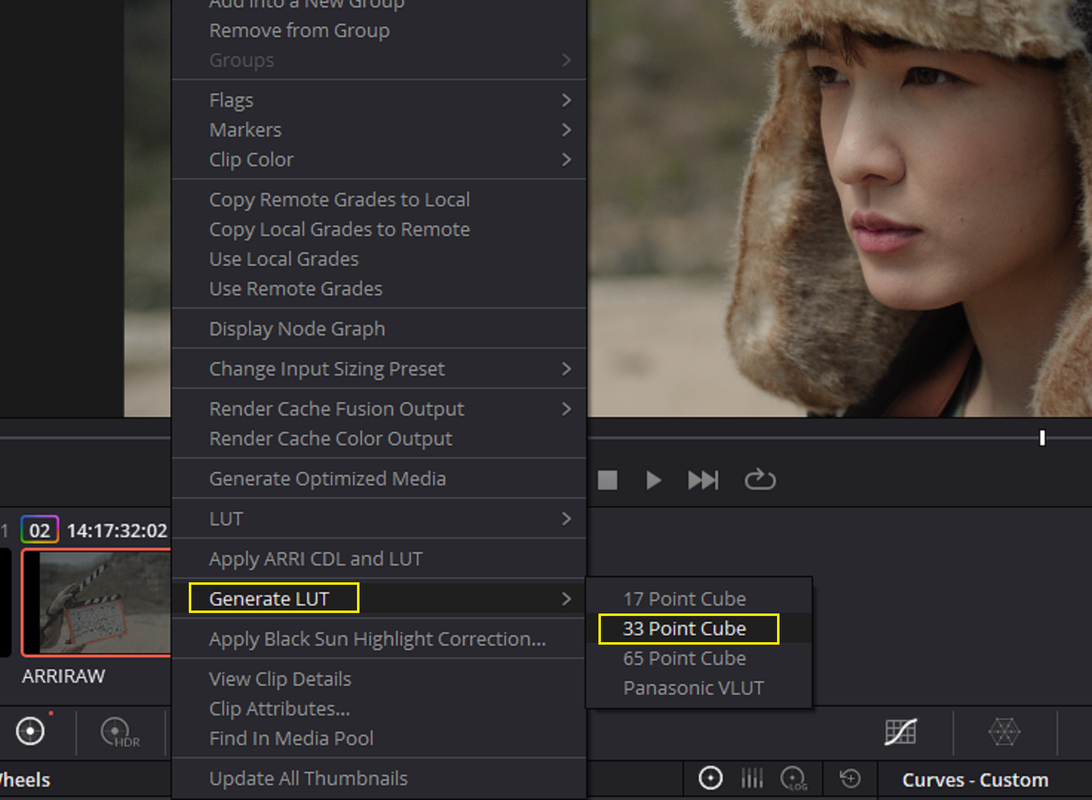
Task: Start playback with the Play button
Action: point(653,480)
